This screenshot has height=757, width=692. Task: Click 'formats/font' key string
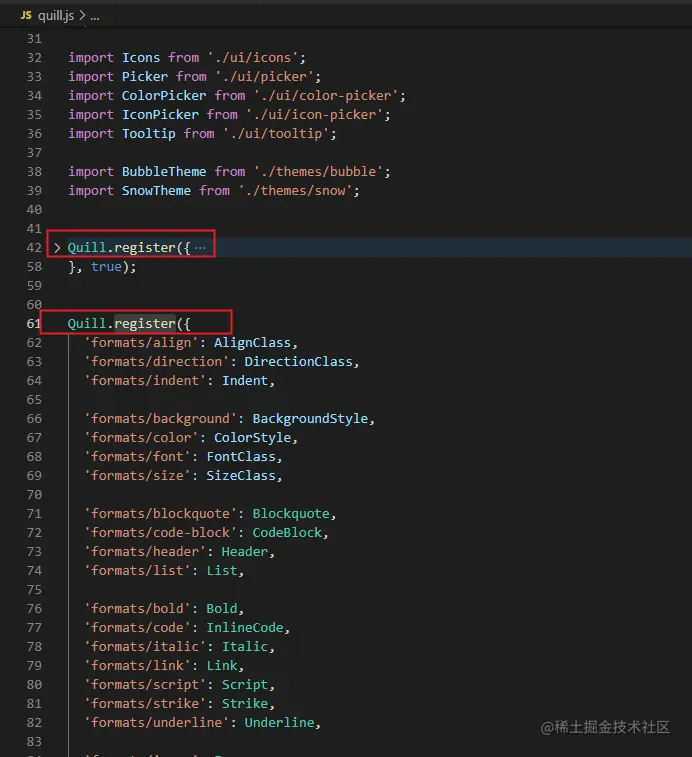tap(137, 456)
